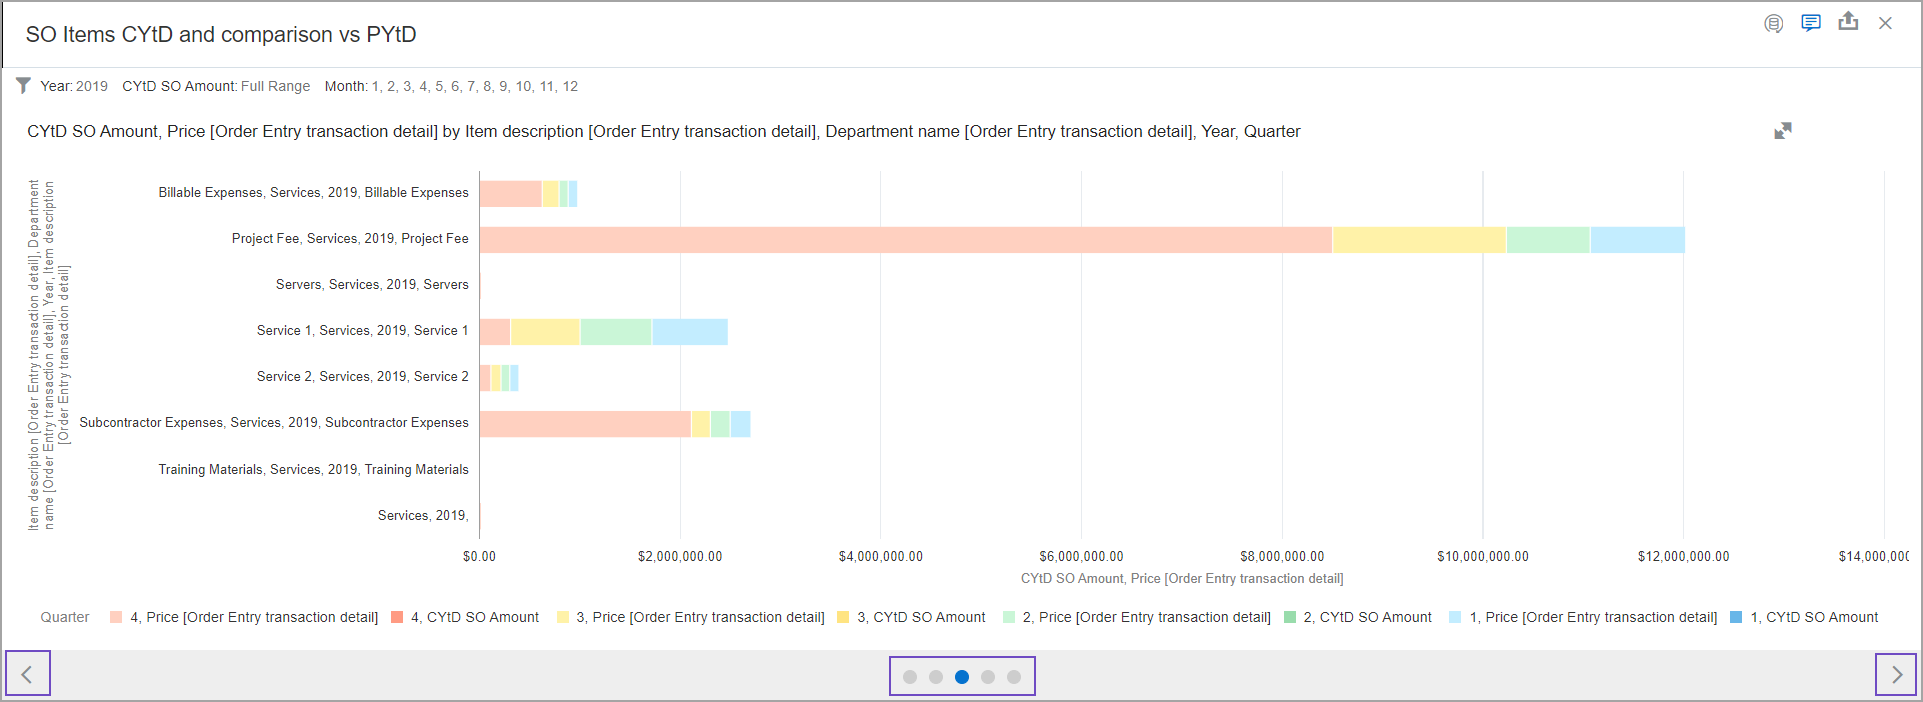Viewport: 1923px width, 702px height.
Task: Close the SO Items panel
Action: (x=1885, y=23)
